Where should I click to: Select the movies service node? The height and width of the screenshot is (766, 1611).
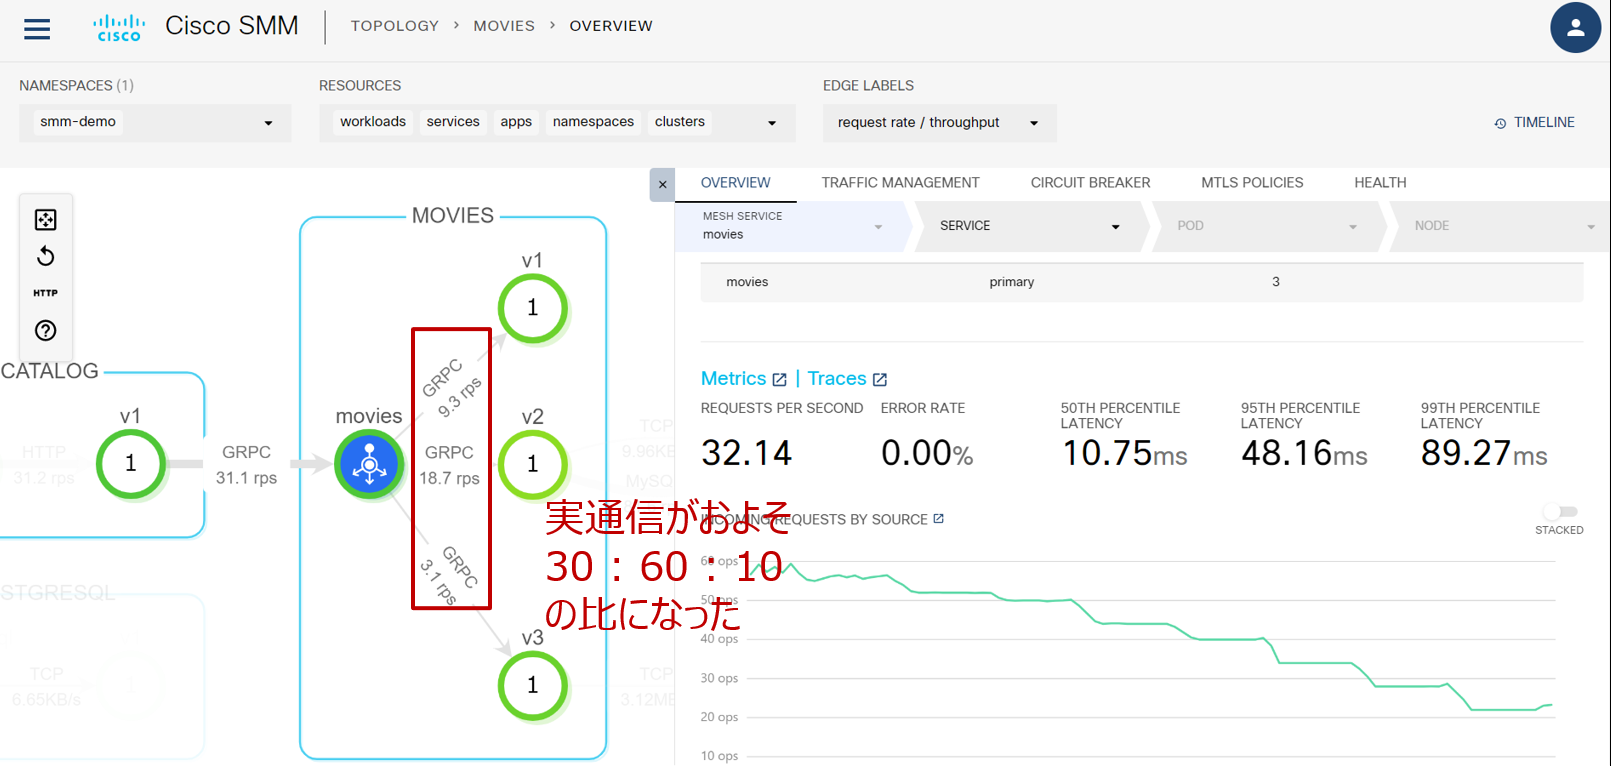(369, 464)
